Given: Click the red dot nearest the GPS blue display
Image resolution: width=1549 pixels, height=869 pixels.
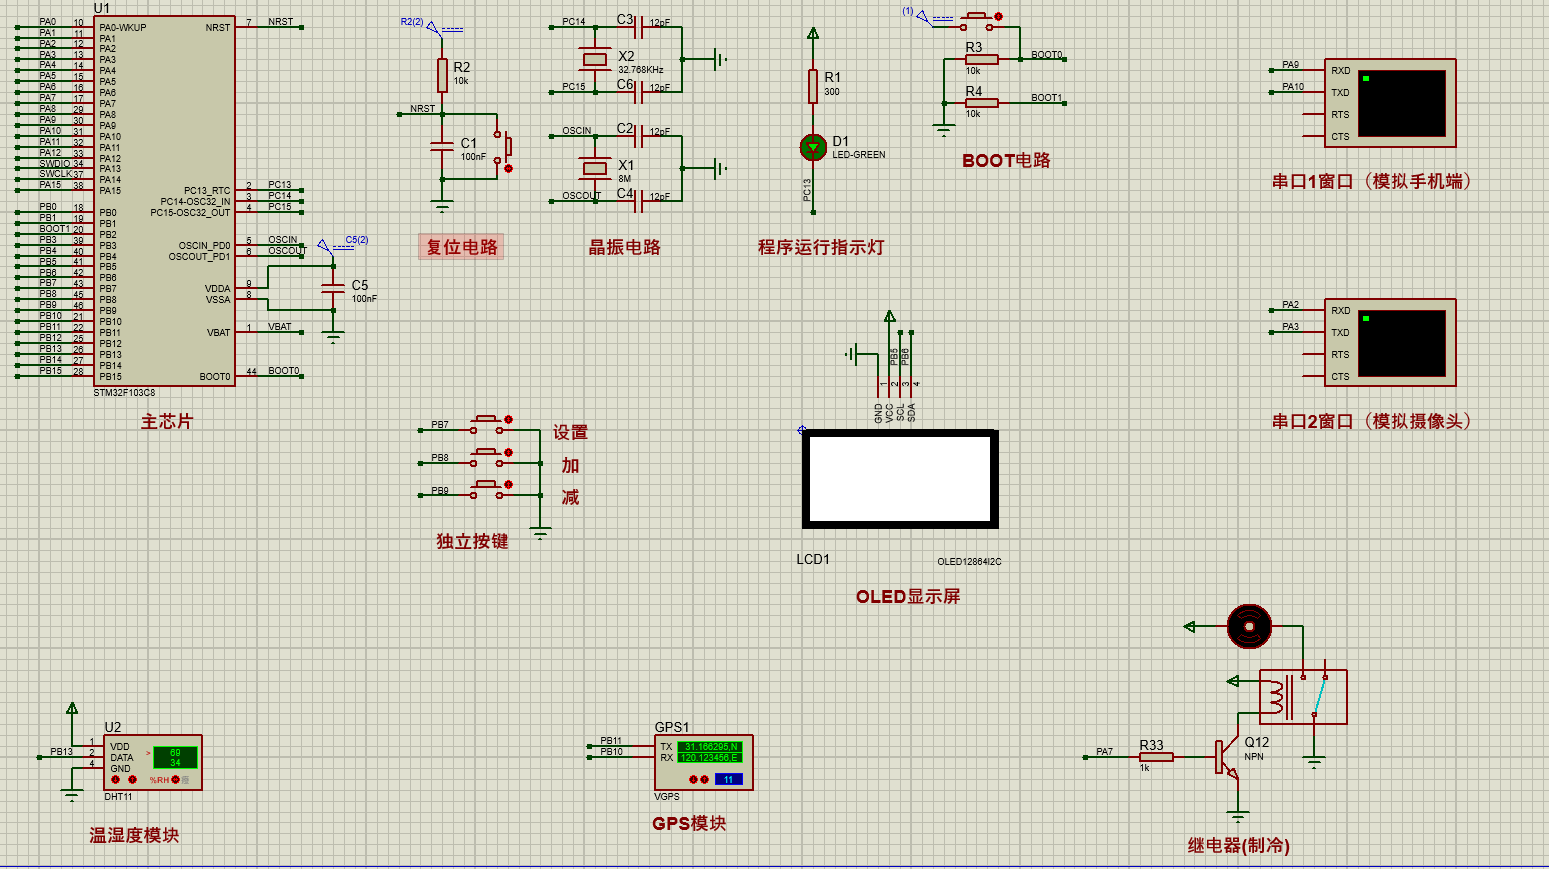Looking at the screenshot, I should [704, 779].
